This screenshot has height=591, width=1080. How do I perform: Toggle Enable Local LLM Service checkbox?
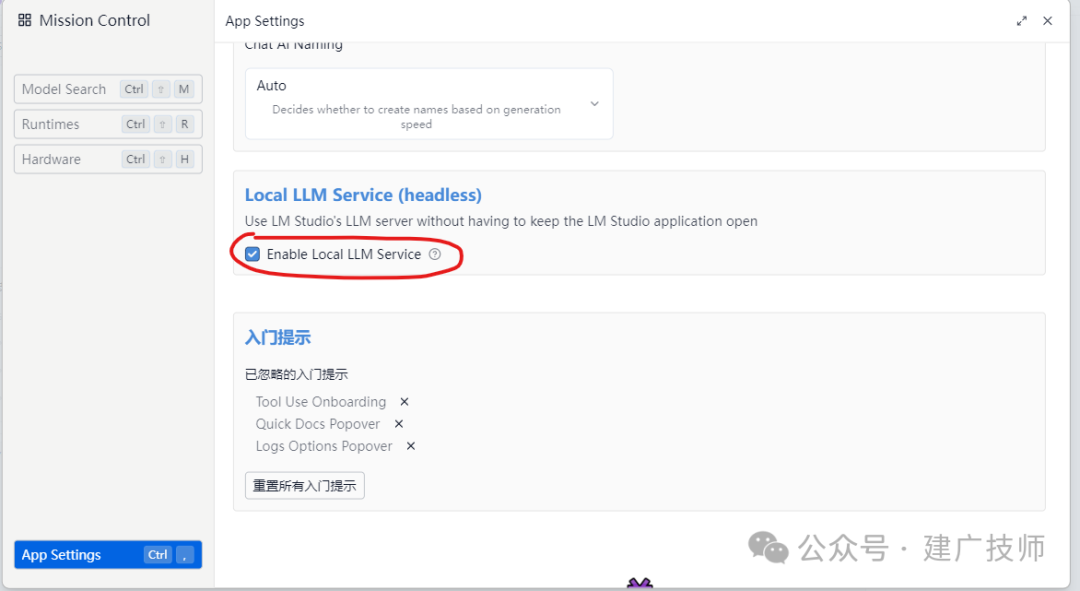tap(253, 254)
